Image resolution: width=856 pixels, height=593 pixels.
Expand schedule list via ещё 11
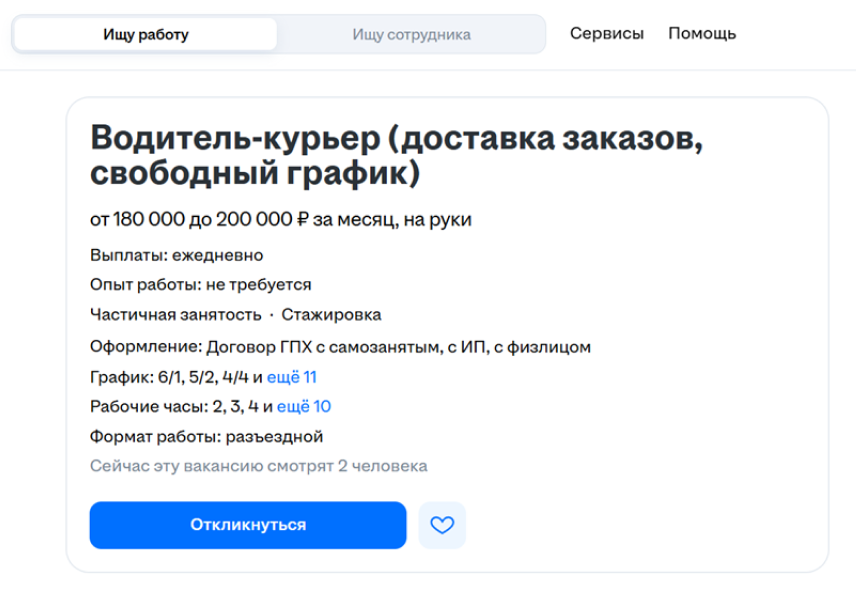[x=292, y=377]
